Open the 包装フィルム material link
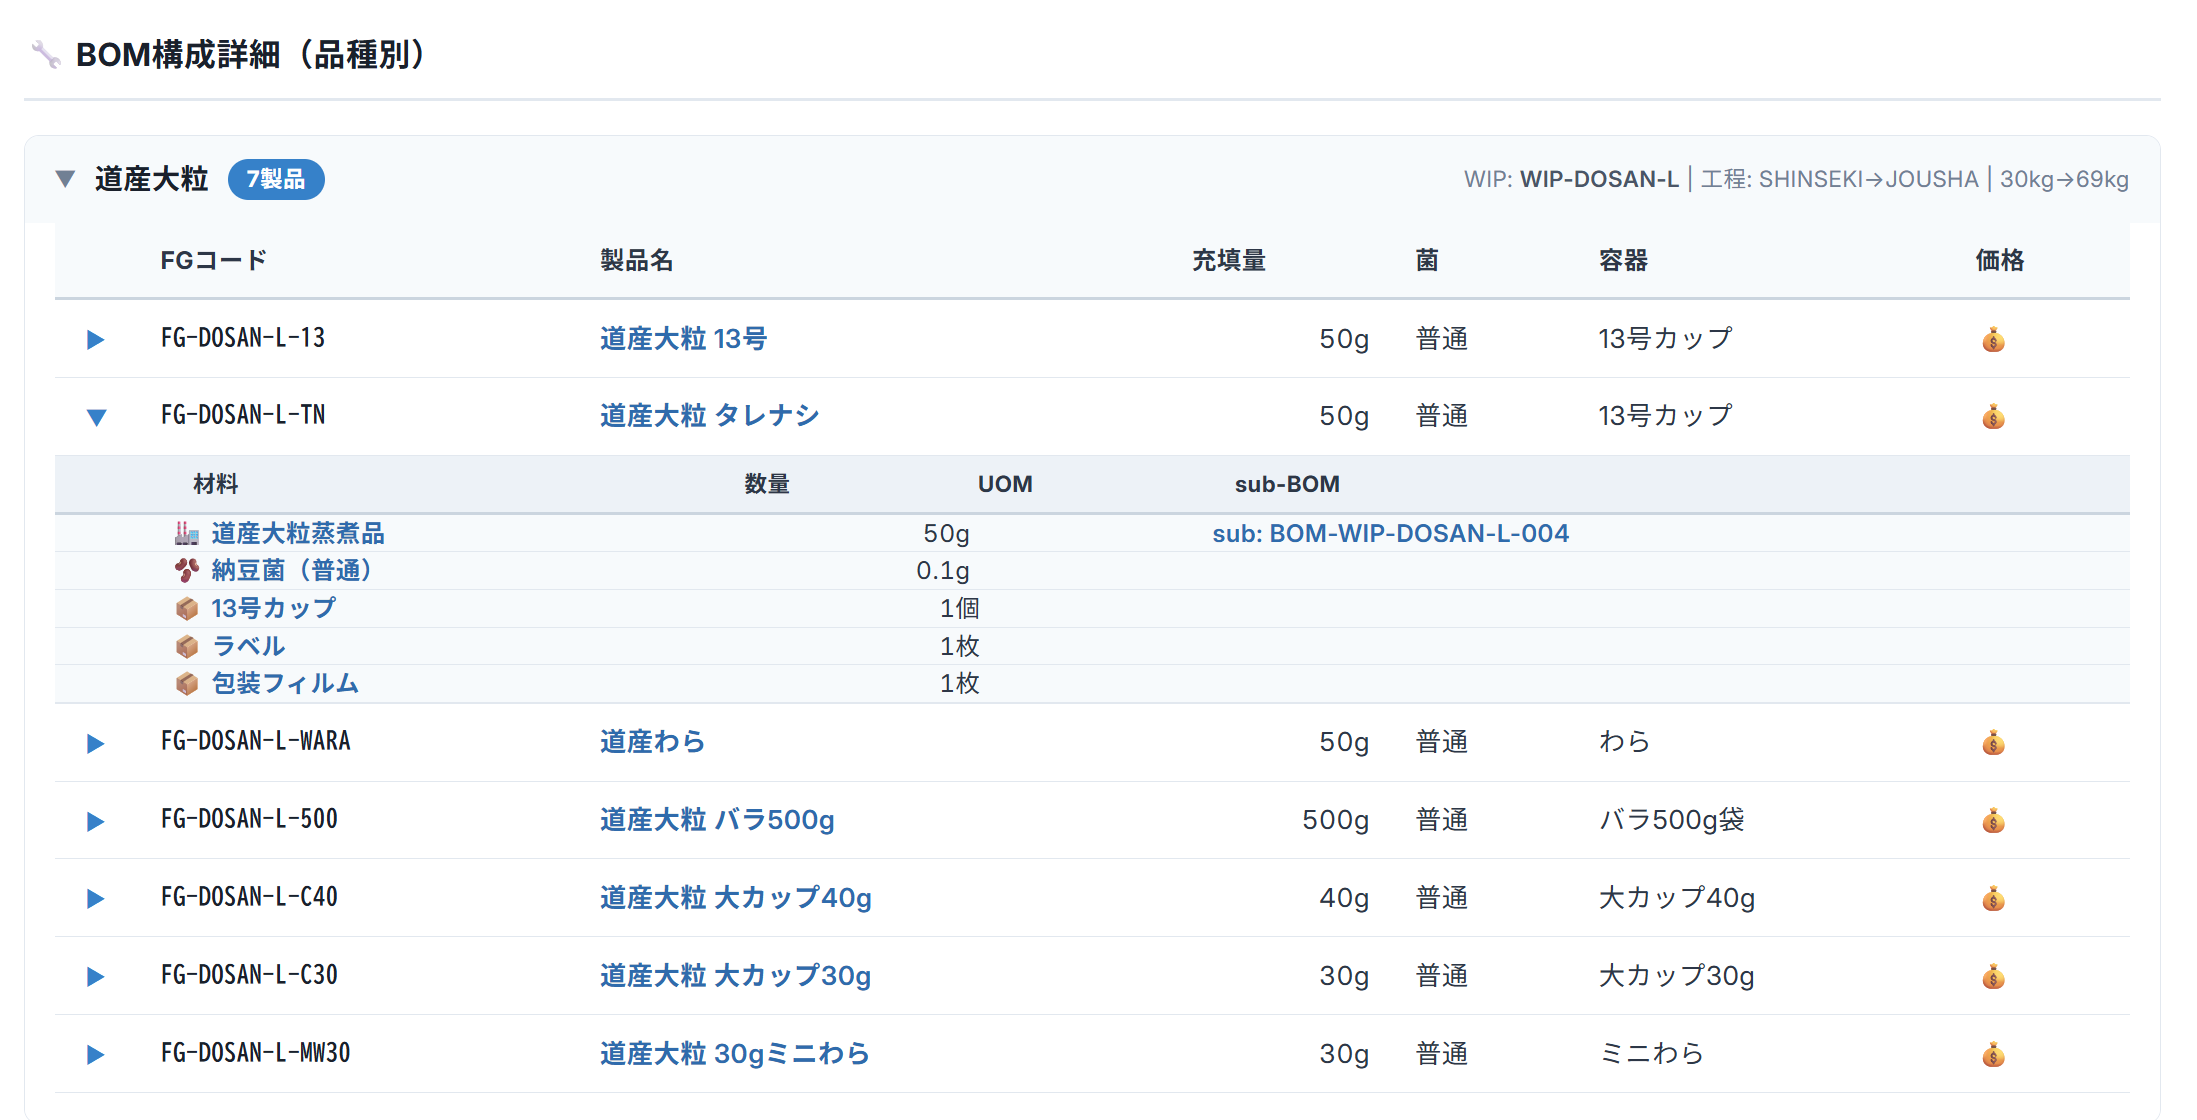The image size is (2197, 1120). coord(285,684)
